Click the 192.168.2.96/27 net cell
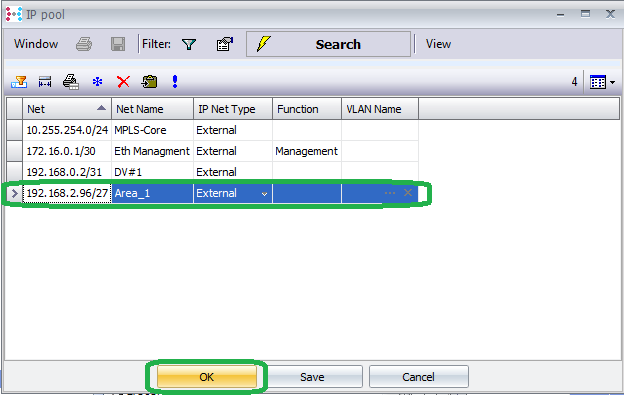 [x=67, y=193]
